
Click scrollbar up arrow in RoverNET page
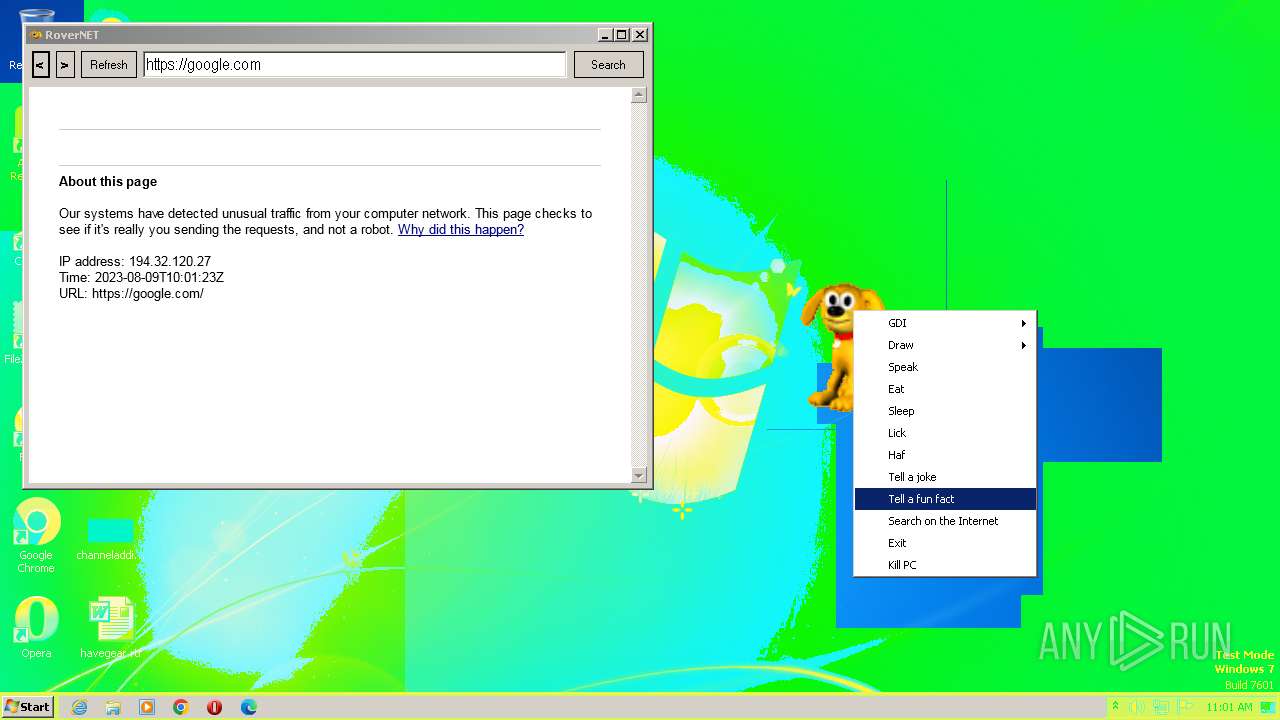pos(639,95)
